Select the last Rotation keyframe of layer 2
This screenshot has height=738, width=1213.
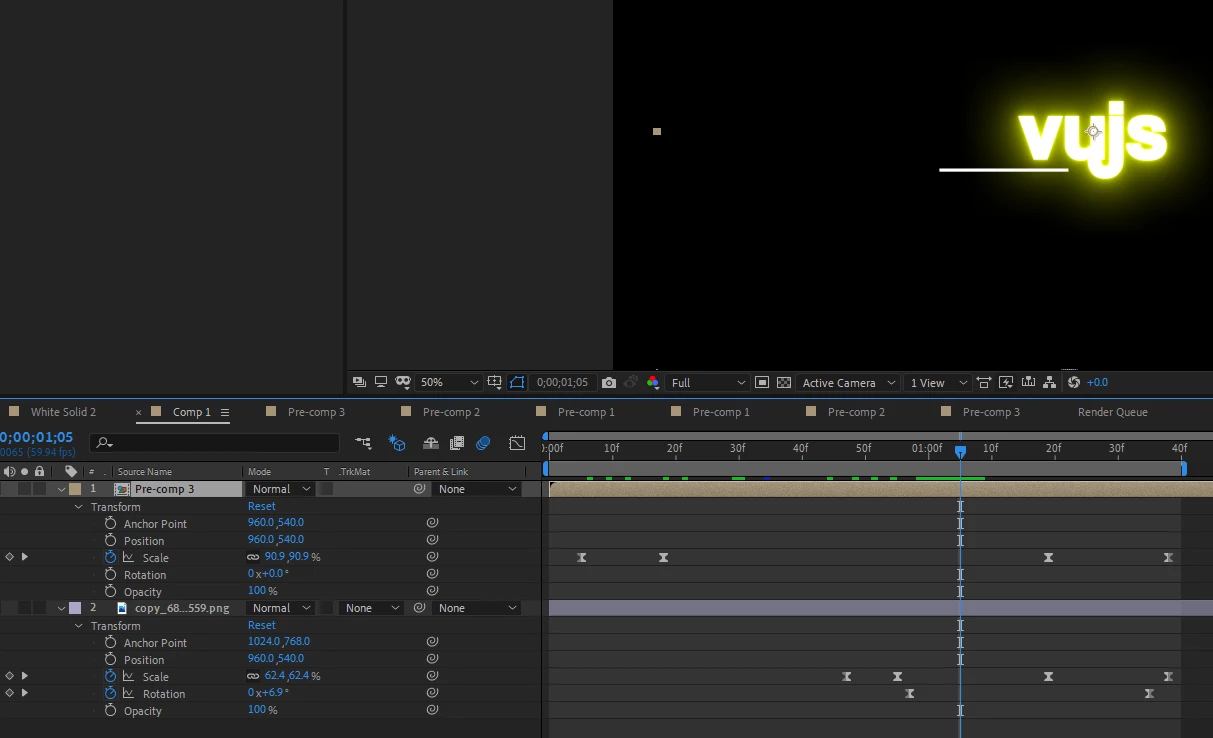tap(1149, 693)
